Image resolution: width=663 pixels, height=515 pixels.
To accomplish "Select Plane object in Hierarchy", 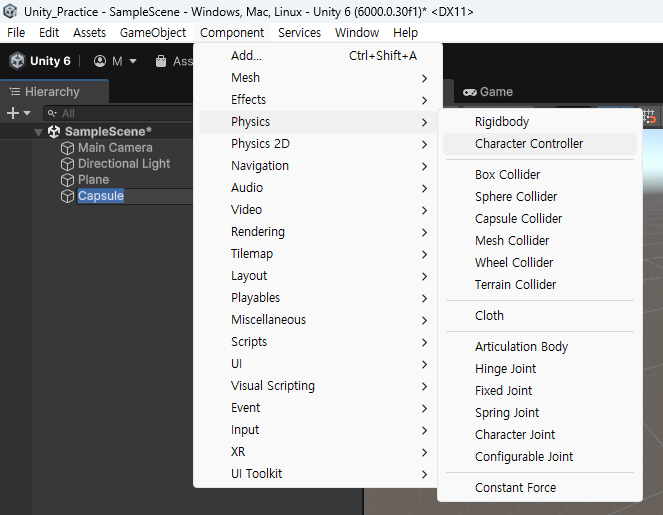I will click(93, 180).
